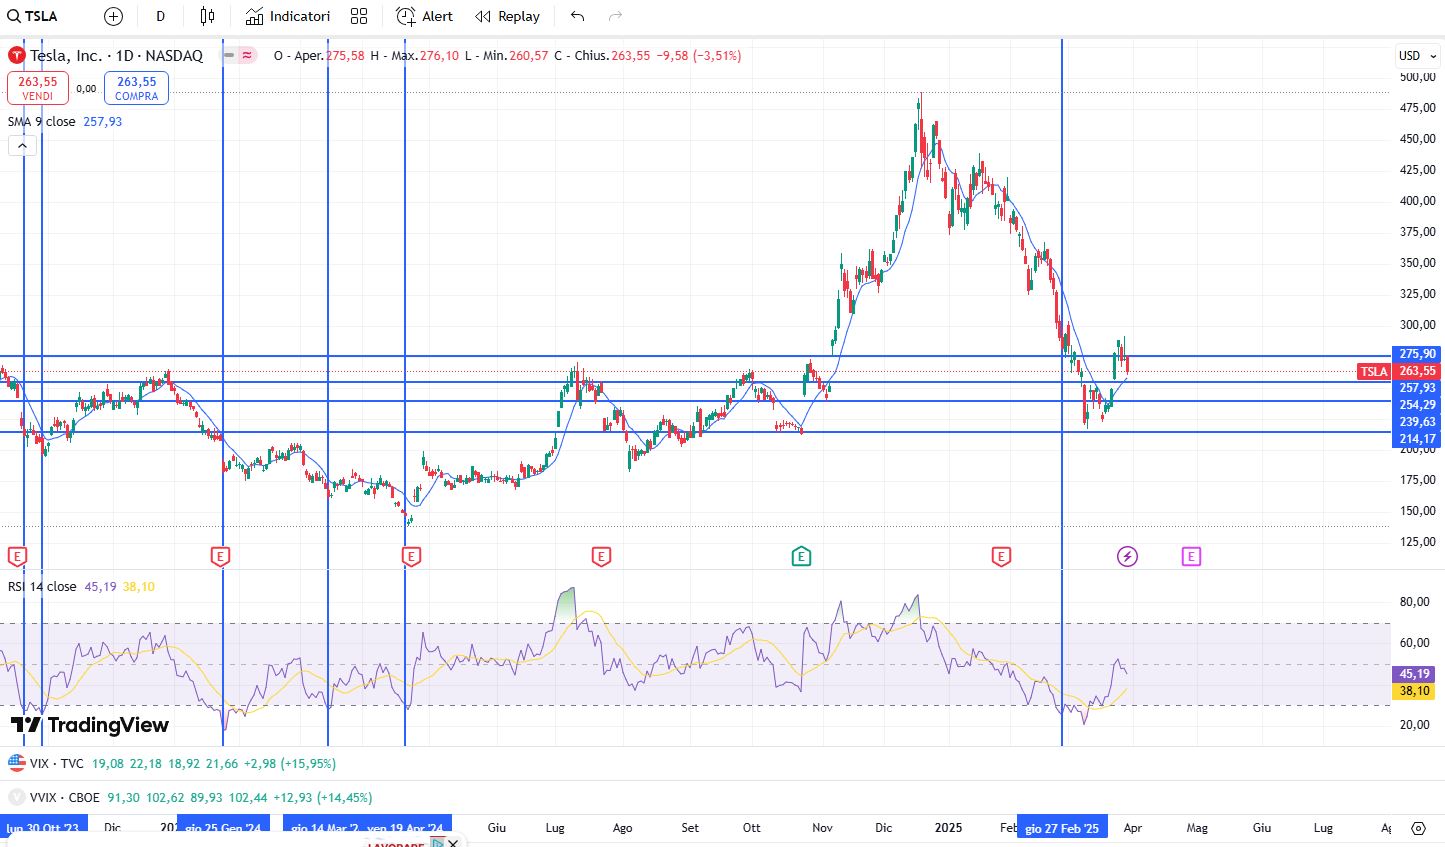Add a symbol to compare with plus icon

[x=114, y=16]
